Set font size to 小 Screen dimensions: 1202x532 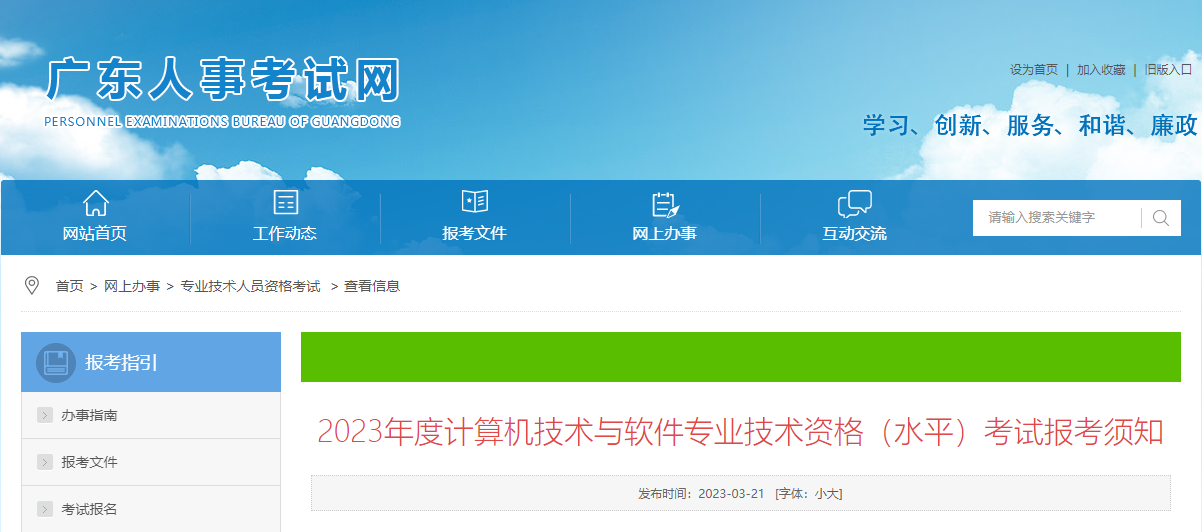coord(820,494)
